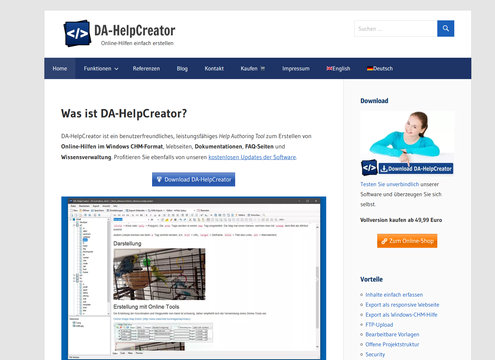Open the Home menu item
This screenshot has height=360, width=495.
60,68
